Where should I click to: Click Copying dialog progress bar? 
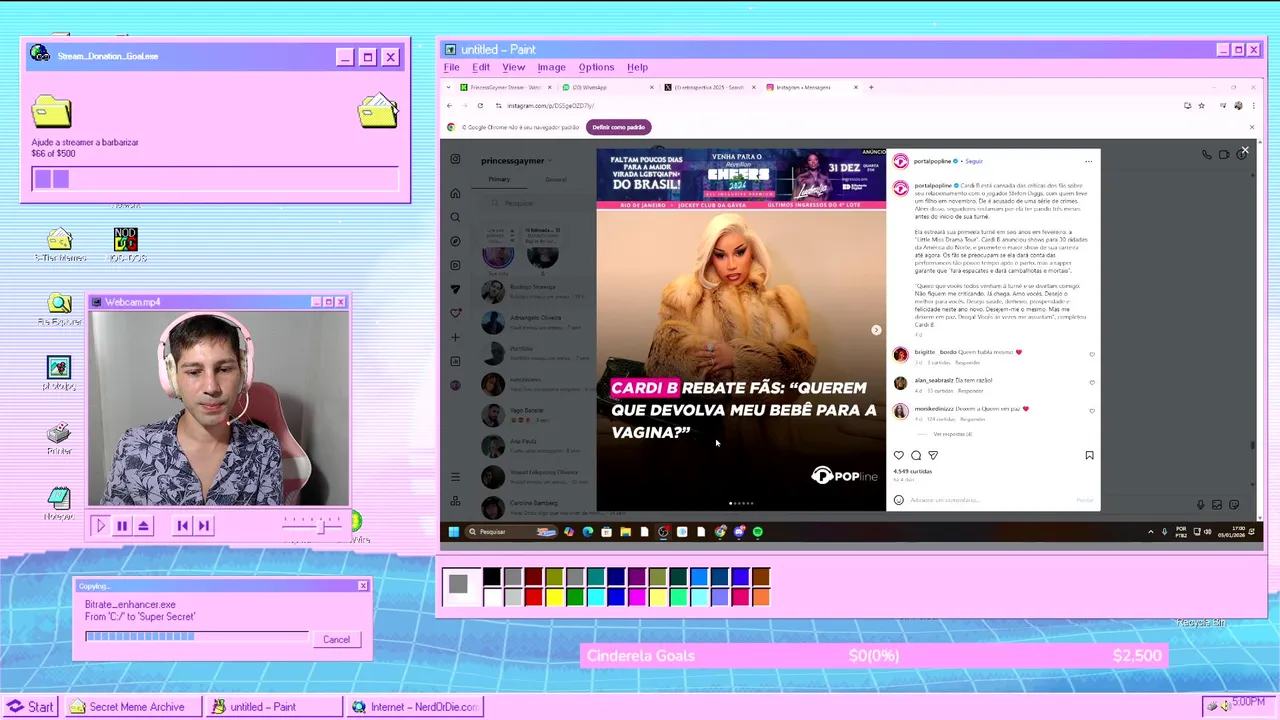click(196, 636)
